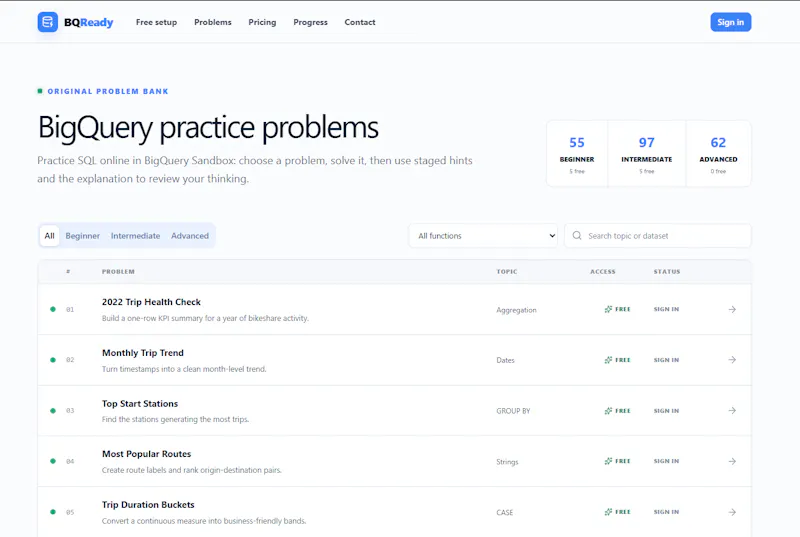Click SIGN IN status for Monthly Trip Trend
Viewport: 800px width, 537px height.
click(666, 360)
